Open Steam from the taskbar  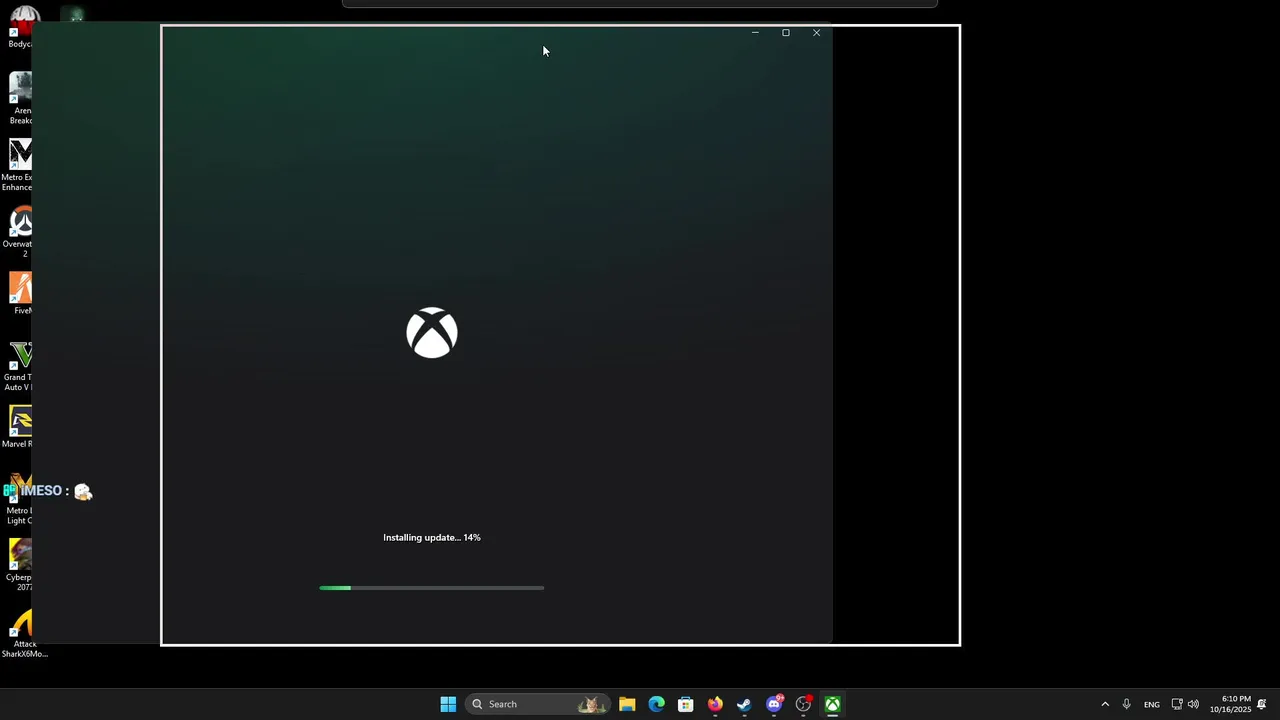(744, 704)
